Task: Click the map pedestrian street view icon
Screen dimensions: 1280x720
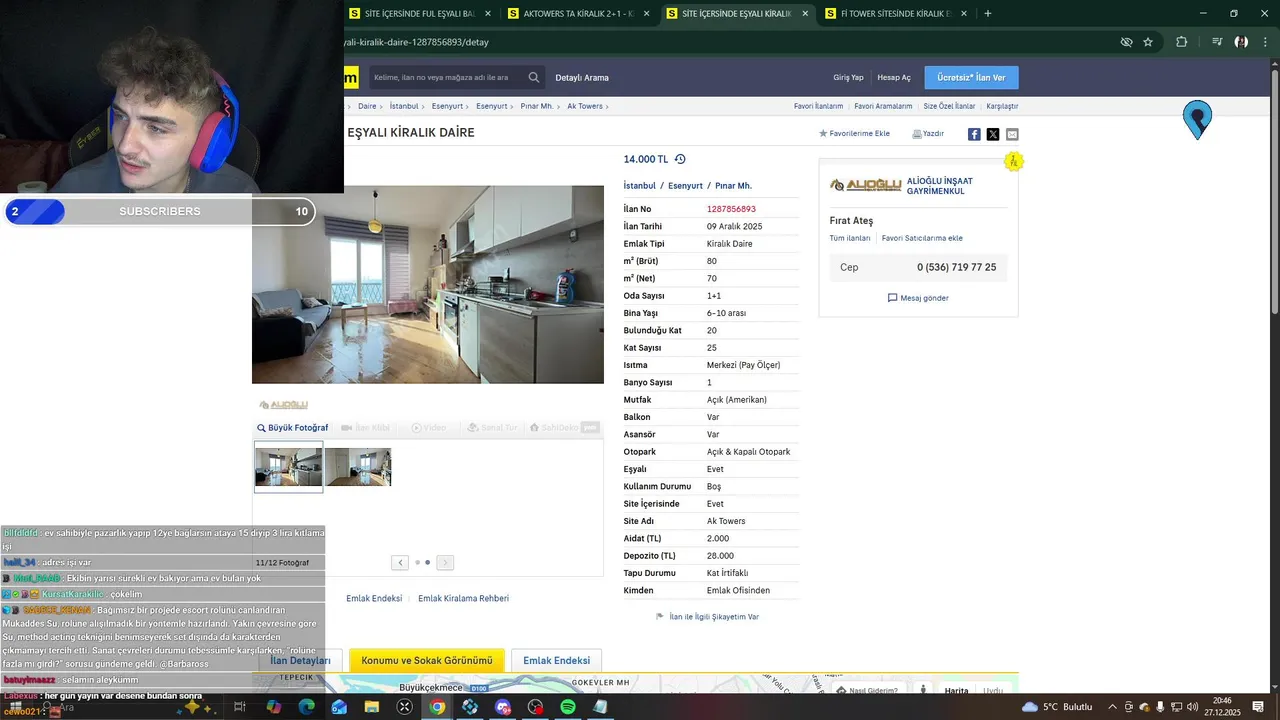Action: tap(923, 690)
